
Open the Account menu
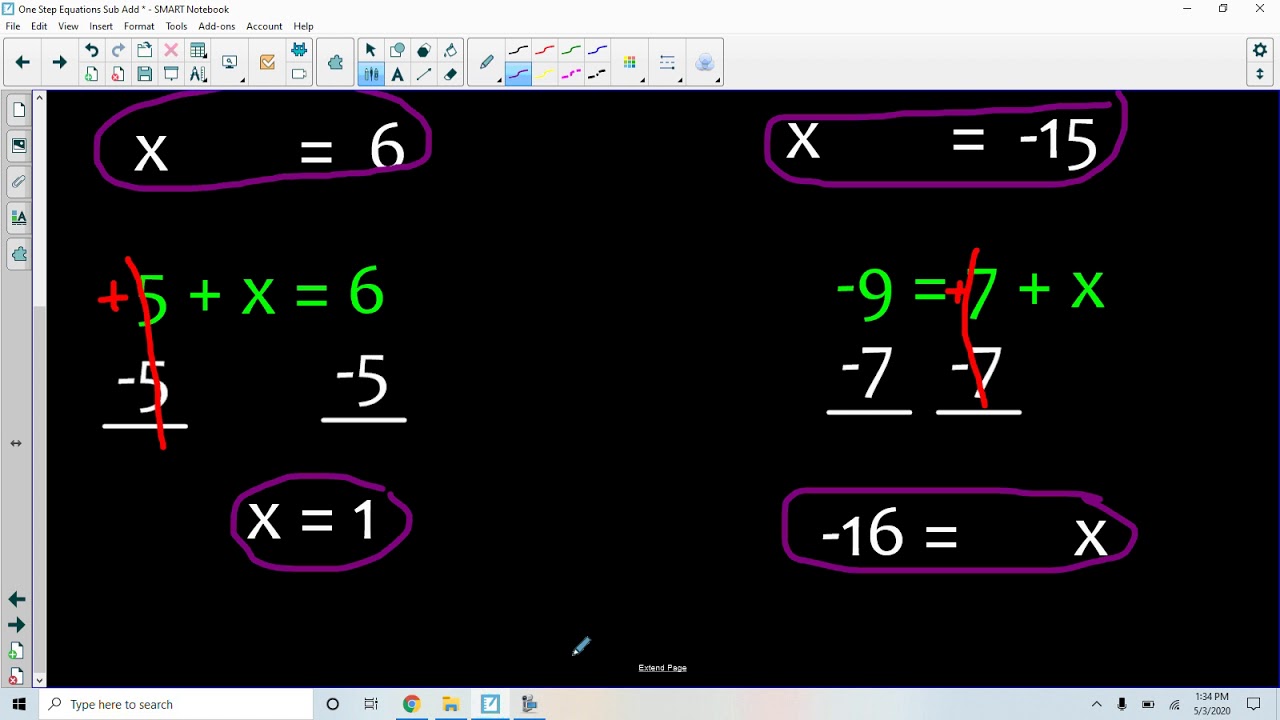(x=264, y=26)
